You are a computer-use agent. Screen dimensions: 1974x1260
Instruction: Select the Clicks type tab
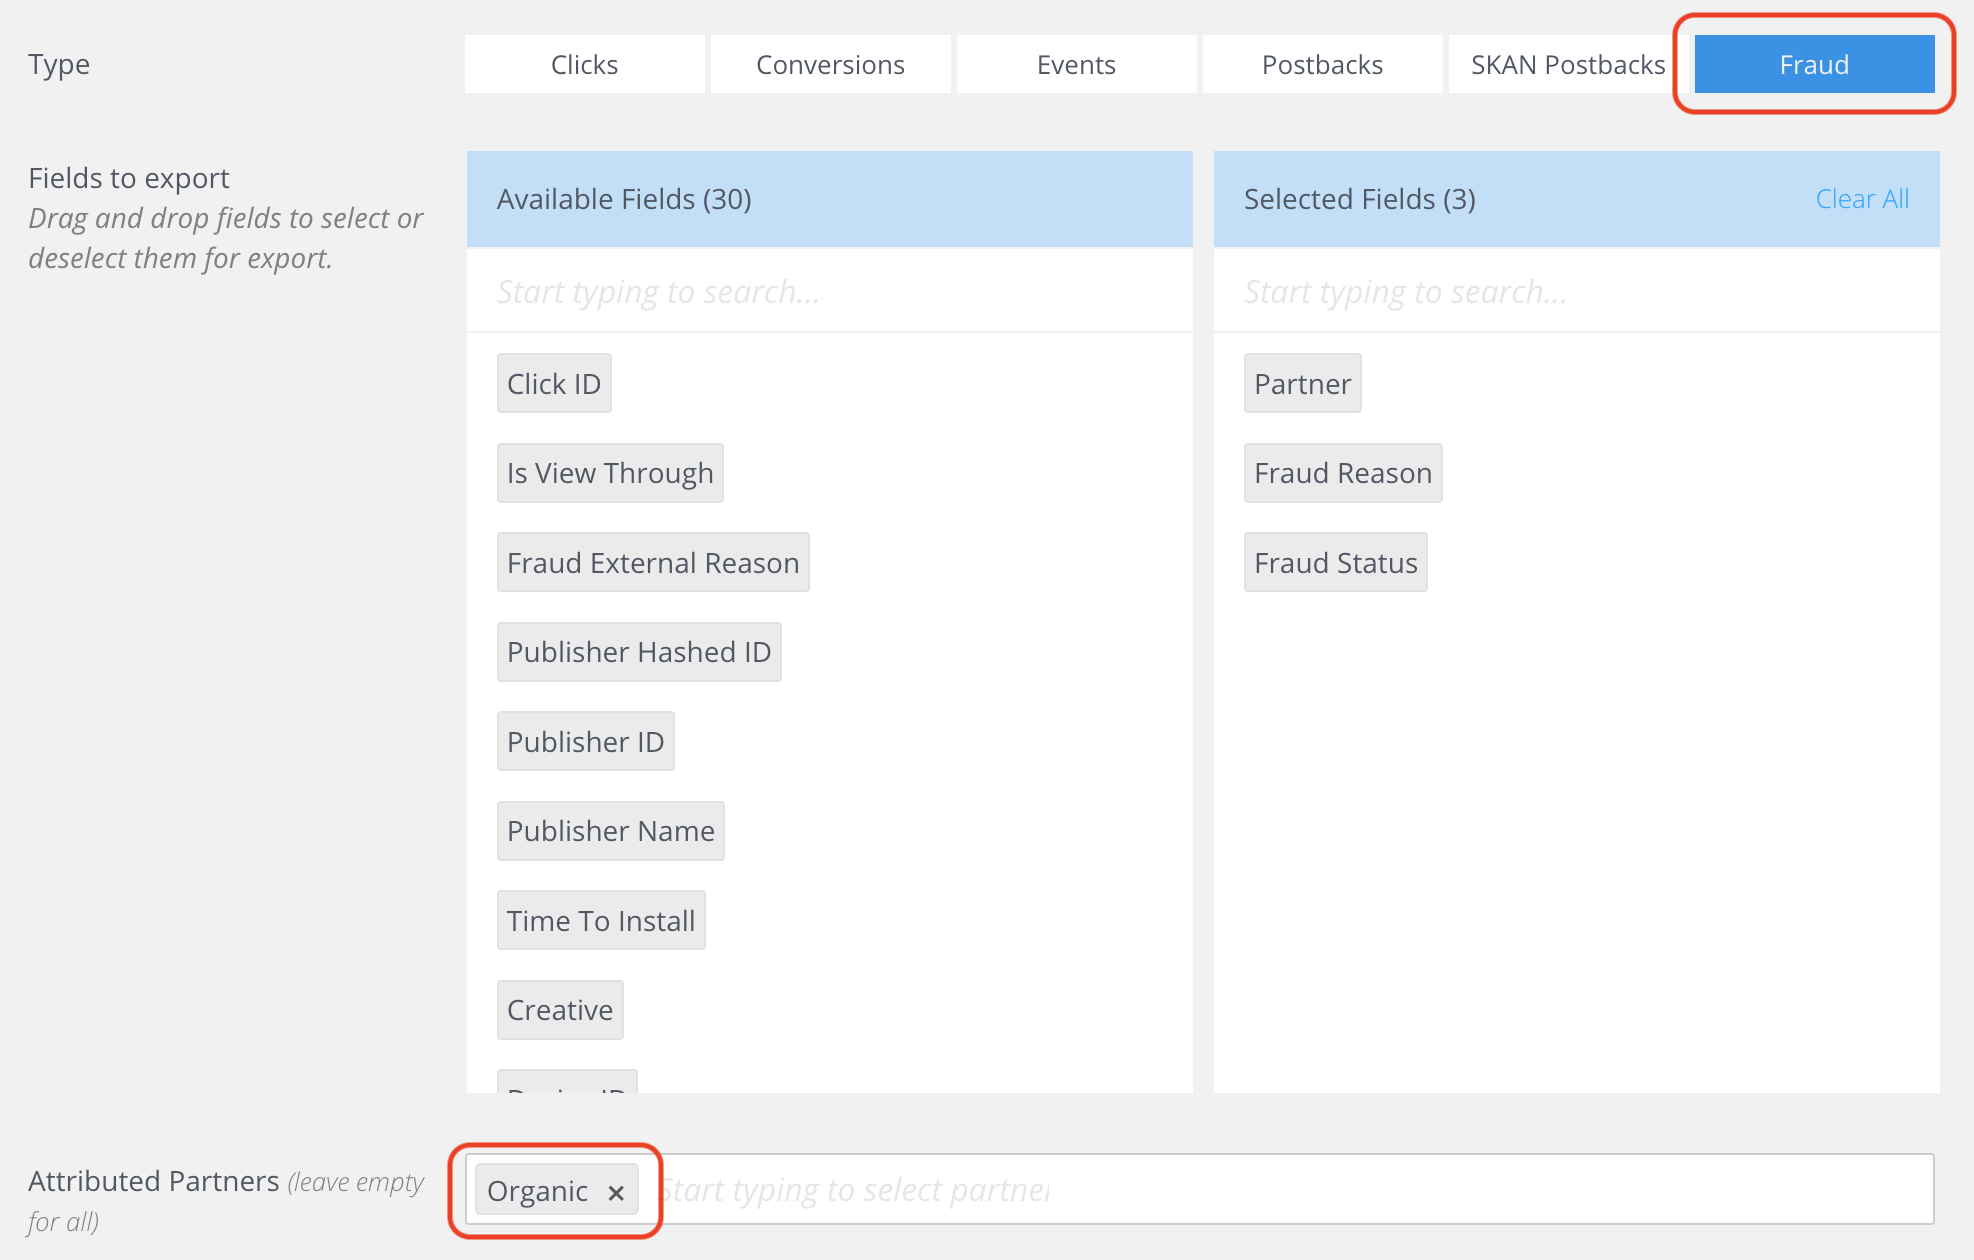click(x=584, y=65)
